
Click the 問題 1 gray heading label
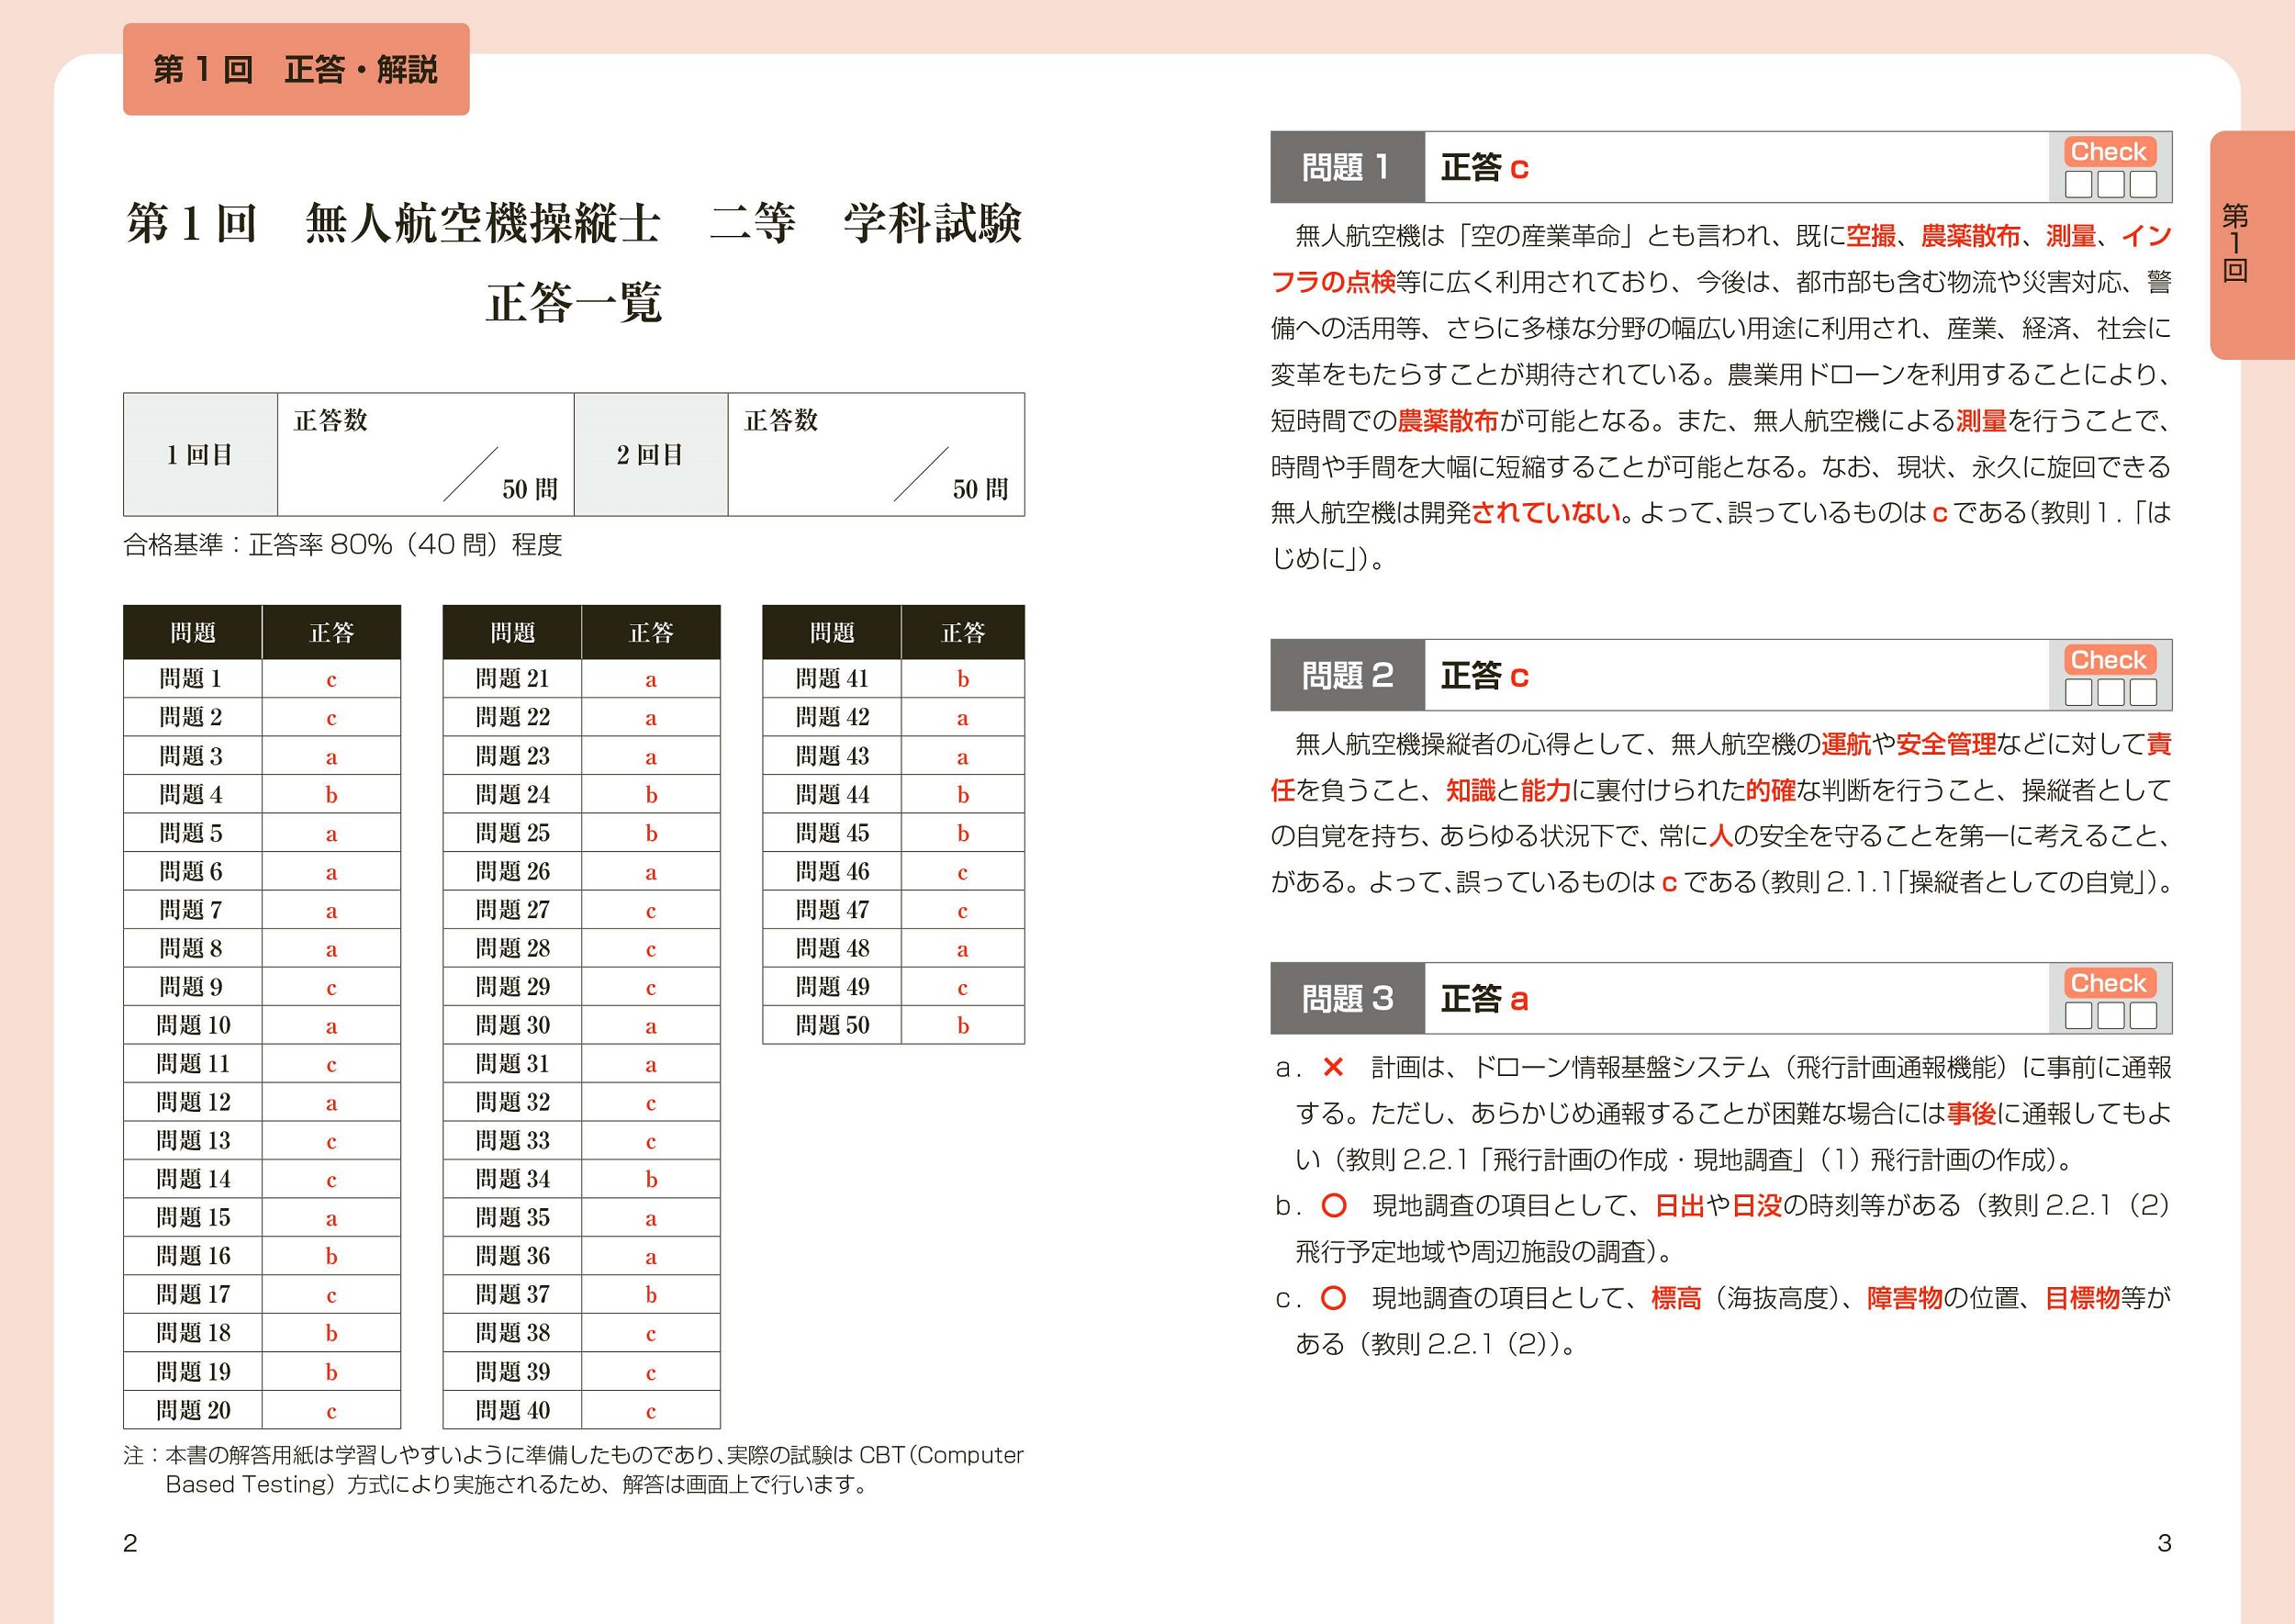tap(1346, 167)
